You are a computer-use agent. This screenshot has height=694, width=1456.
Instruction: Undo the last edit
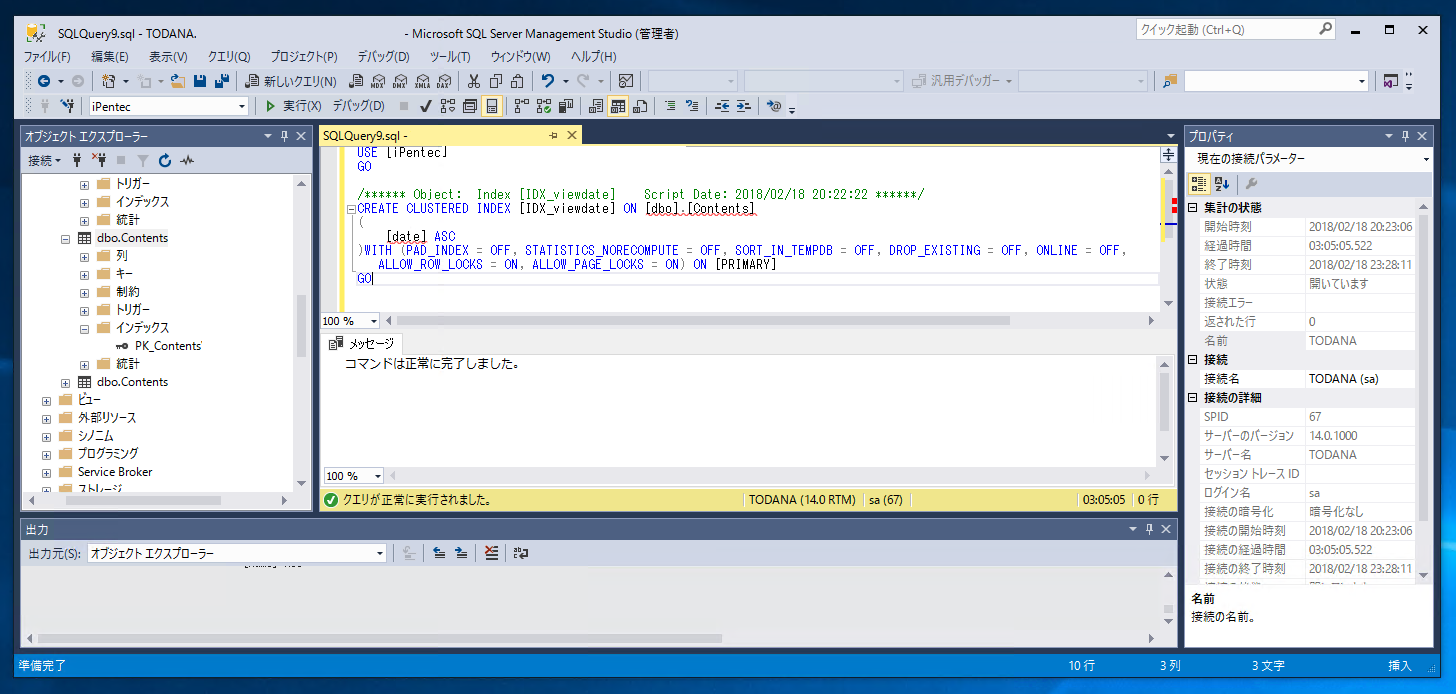548,80
